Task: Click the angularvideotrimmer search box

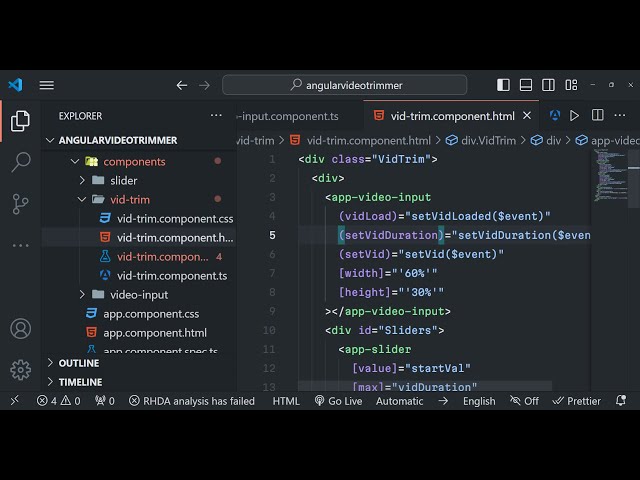Action: [x=345, y=85]
